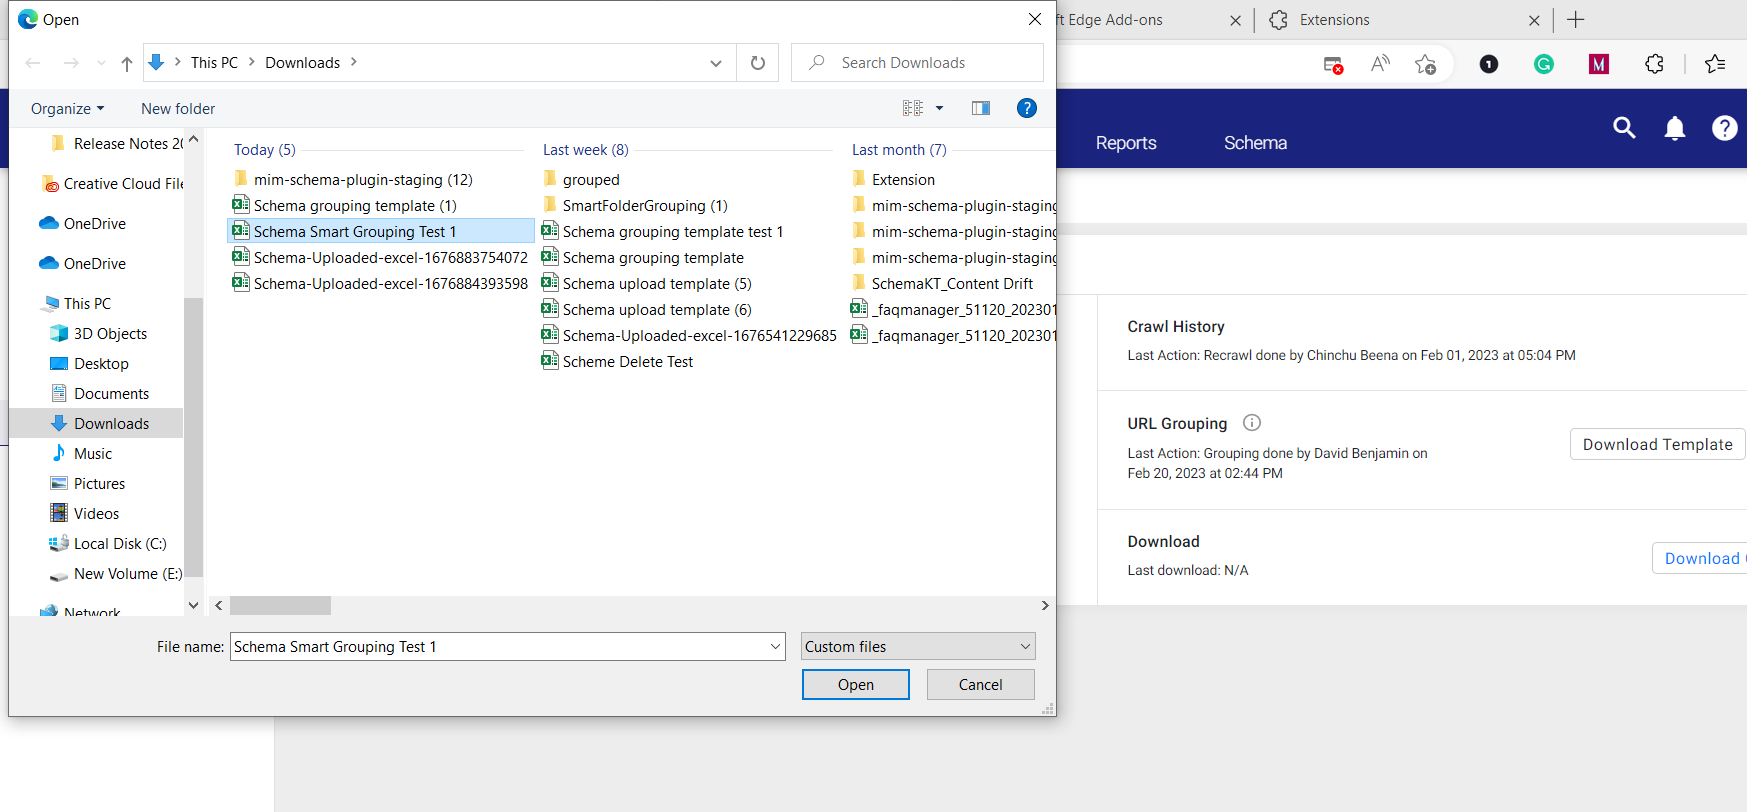Click the blocked content icon in address bar
The image size is (1747, 812).
click(1333, 65)
